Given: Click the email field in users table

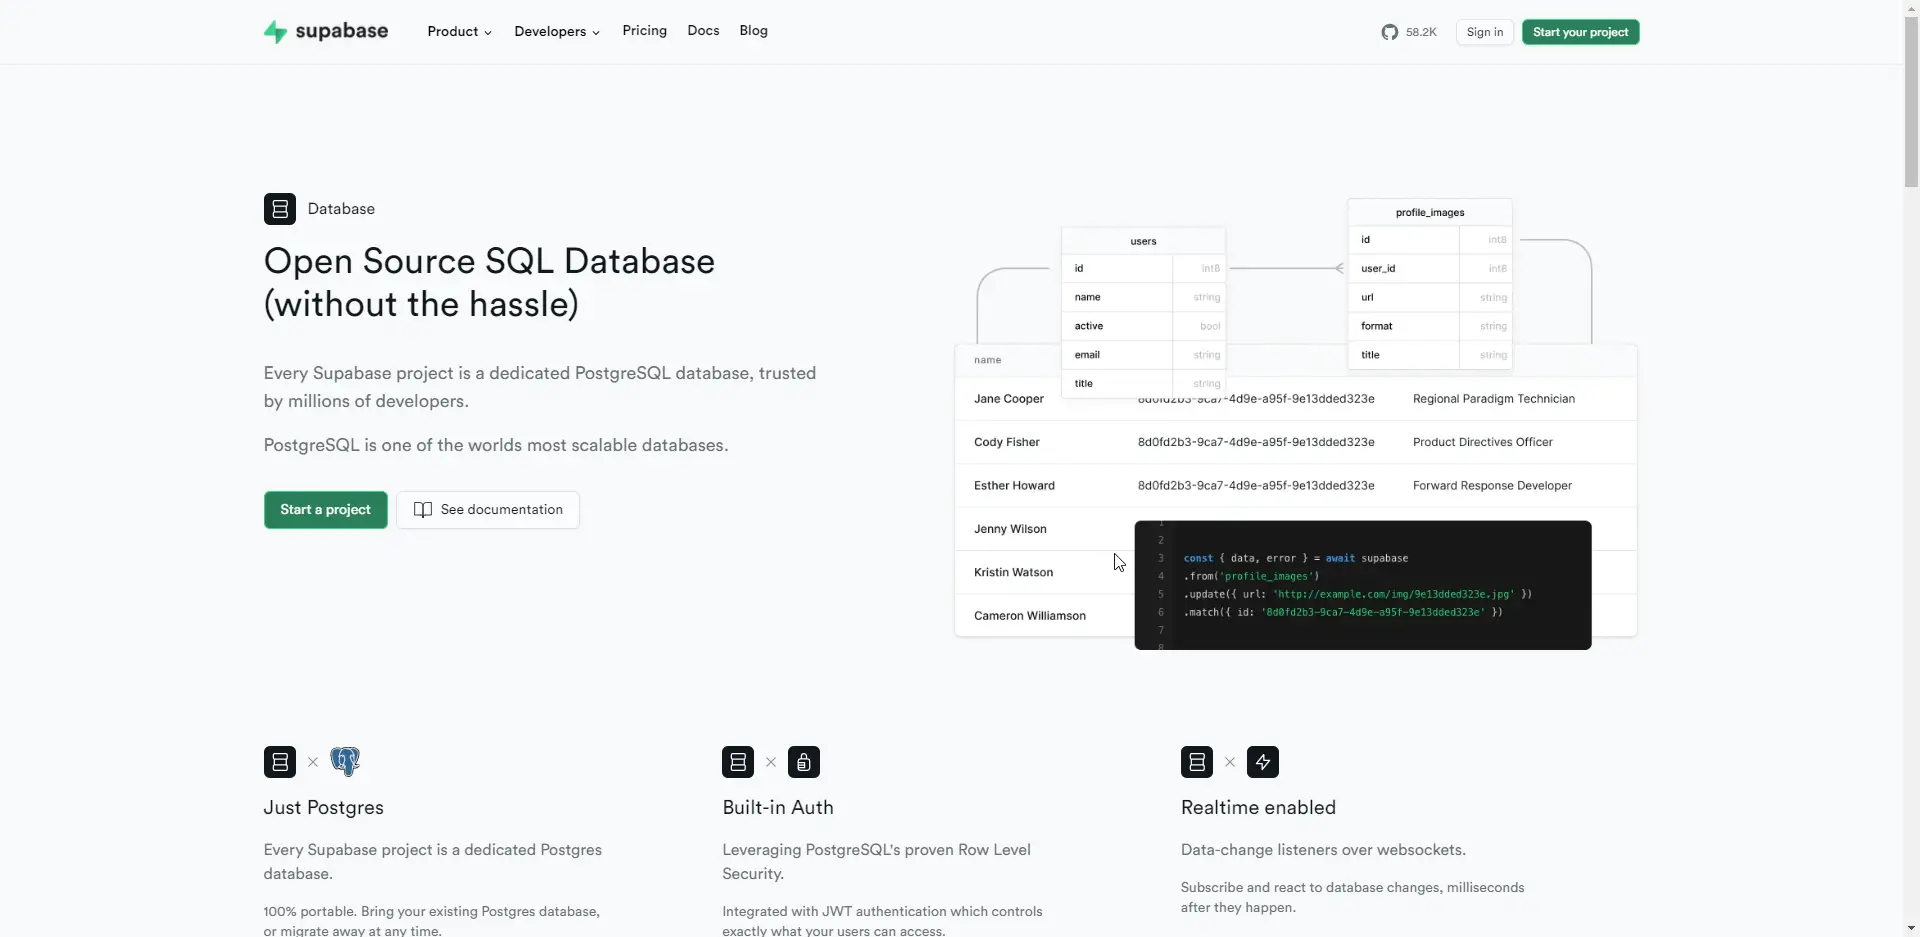Looking at the screenshot, I should pos(1087,355).
